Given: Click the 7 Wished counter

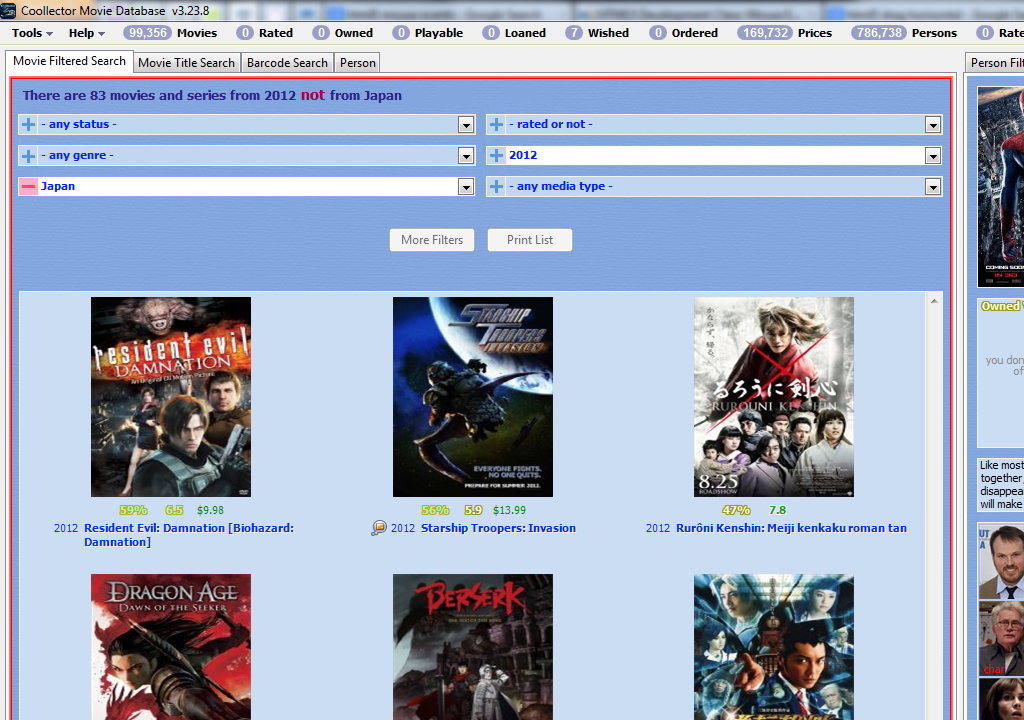Looking at the screenshot, I should tap(597, 33).
